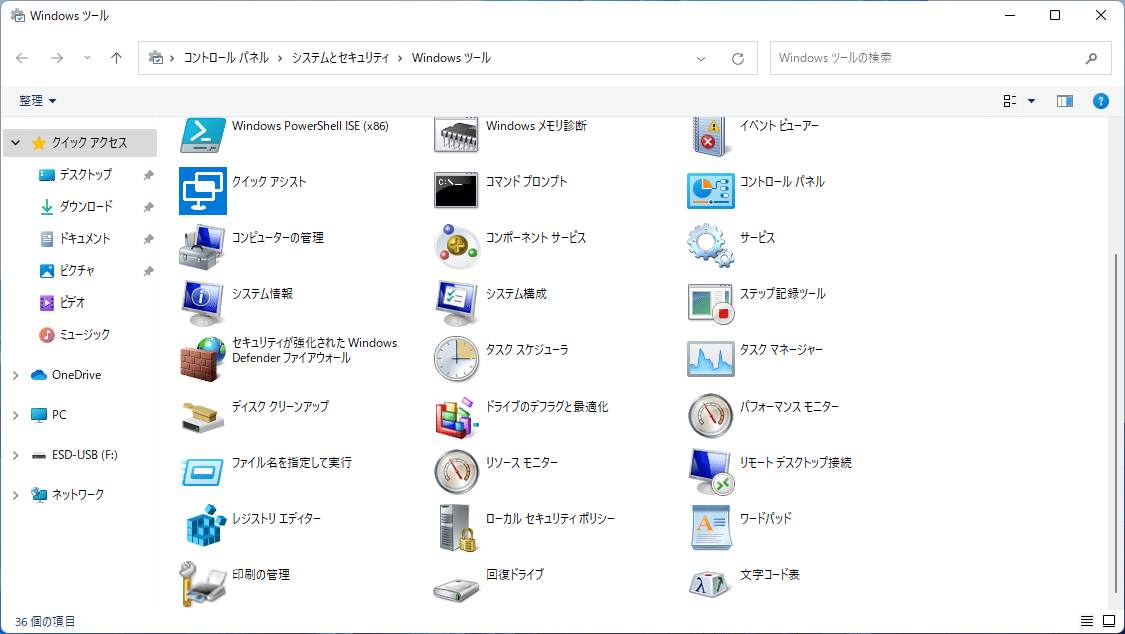
Task: Select the ファイル名を指定して実行 icon
Action: pos(203,472)
